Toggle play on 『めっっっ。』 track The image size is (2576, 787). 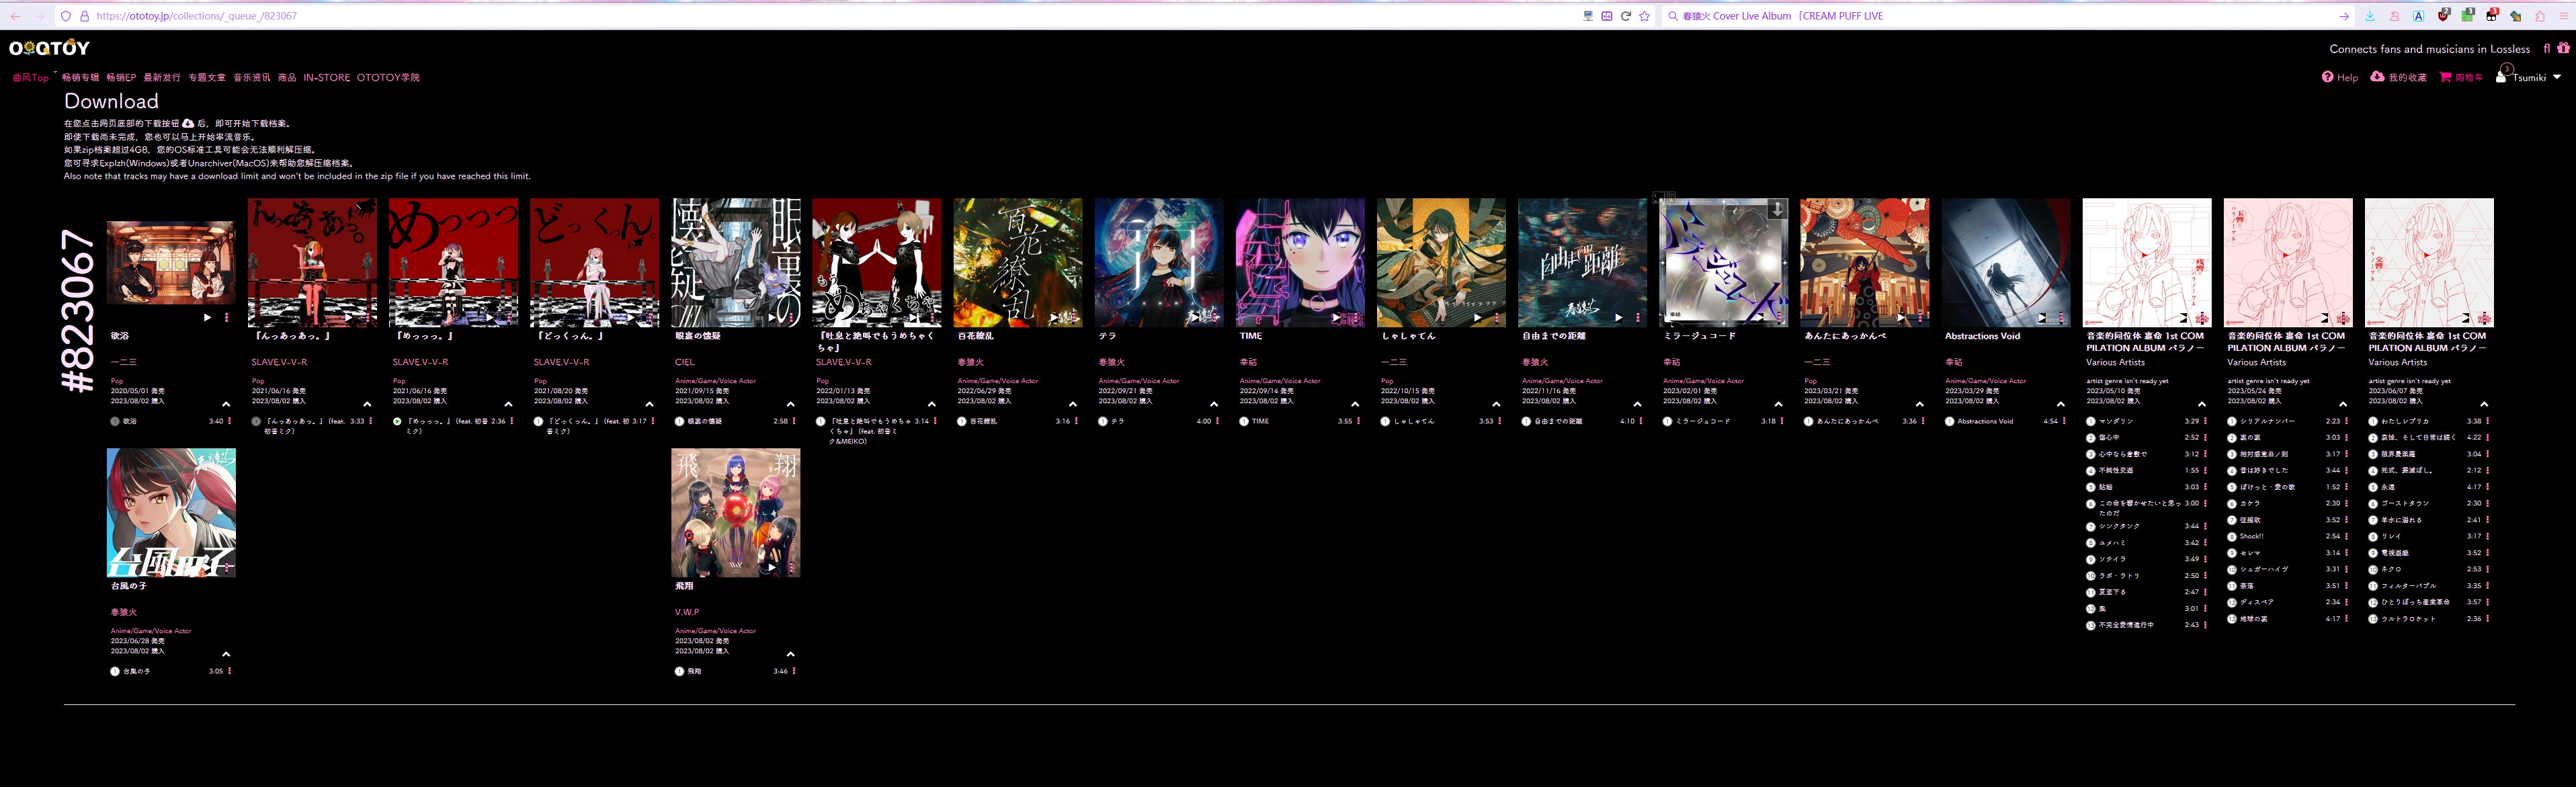point(398,422)
